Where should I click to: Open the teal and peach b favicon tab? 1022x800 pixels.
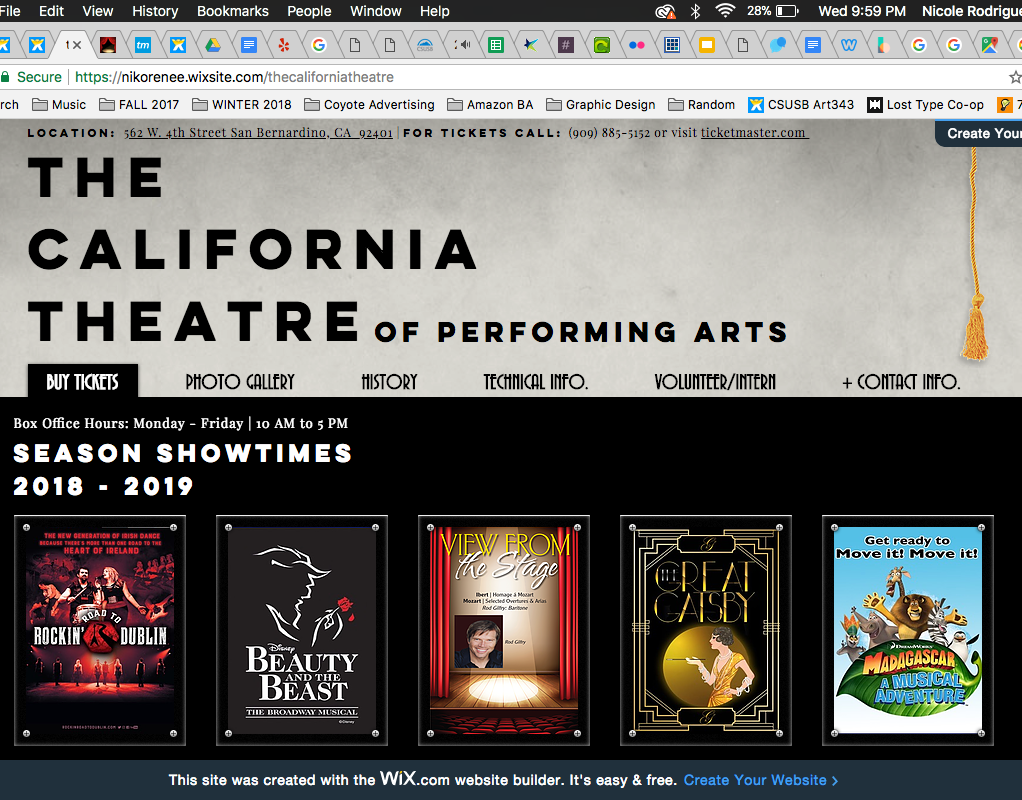(883, 45)
